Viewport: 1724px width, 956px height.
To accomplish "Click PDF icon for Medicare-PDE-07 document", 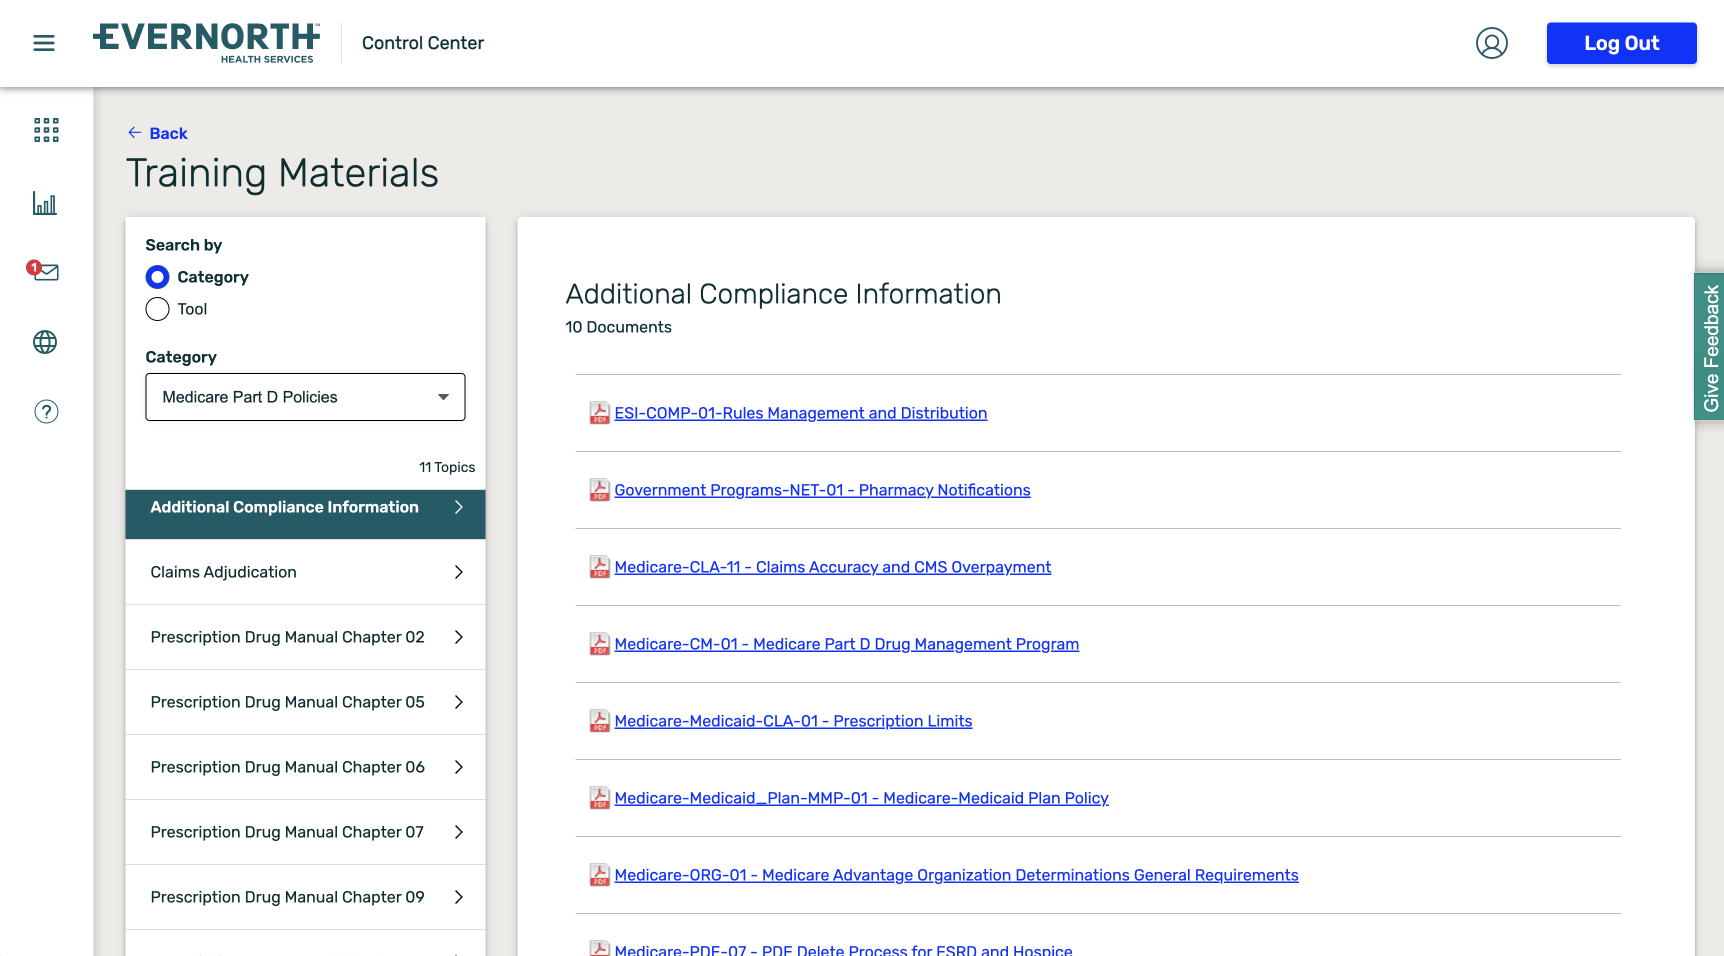I will click(x=599, y=948).
